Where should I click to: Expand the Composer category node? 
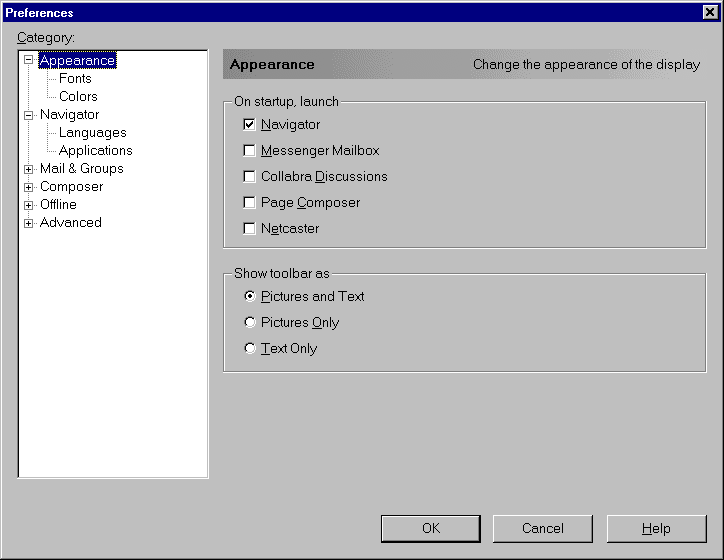tap(29, 187)
